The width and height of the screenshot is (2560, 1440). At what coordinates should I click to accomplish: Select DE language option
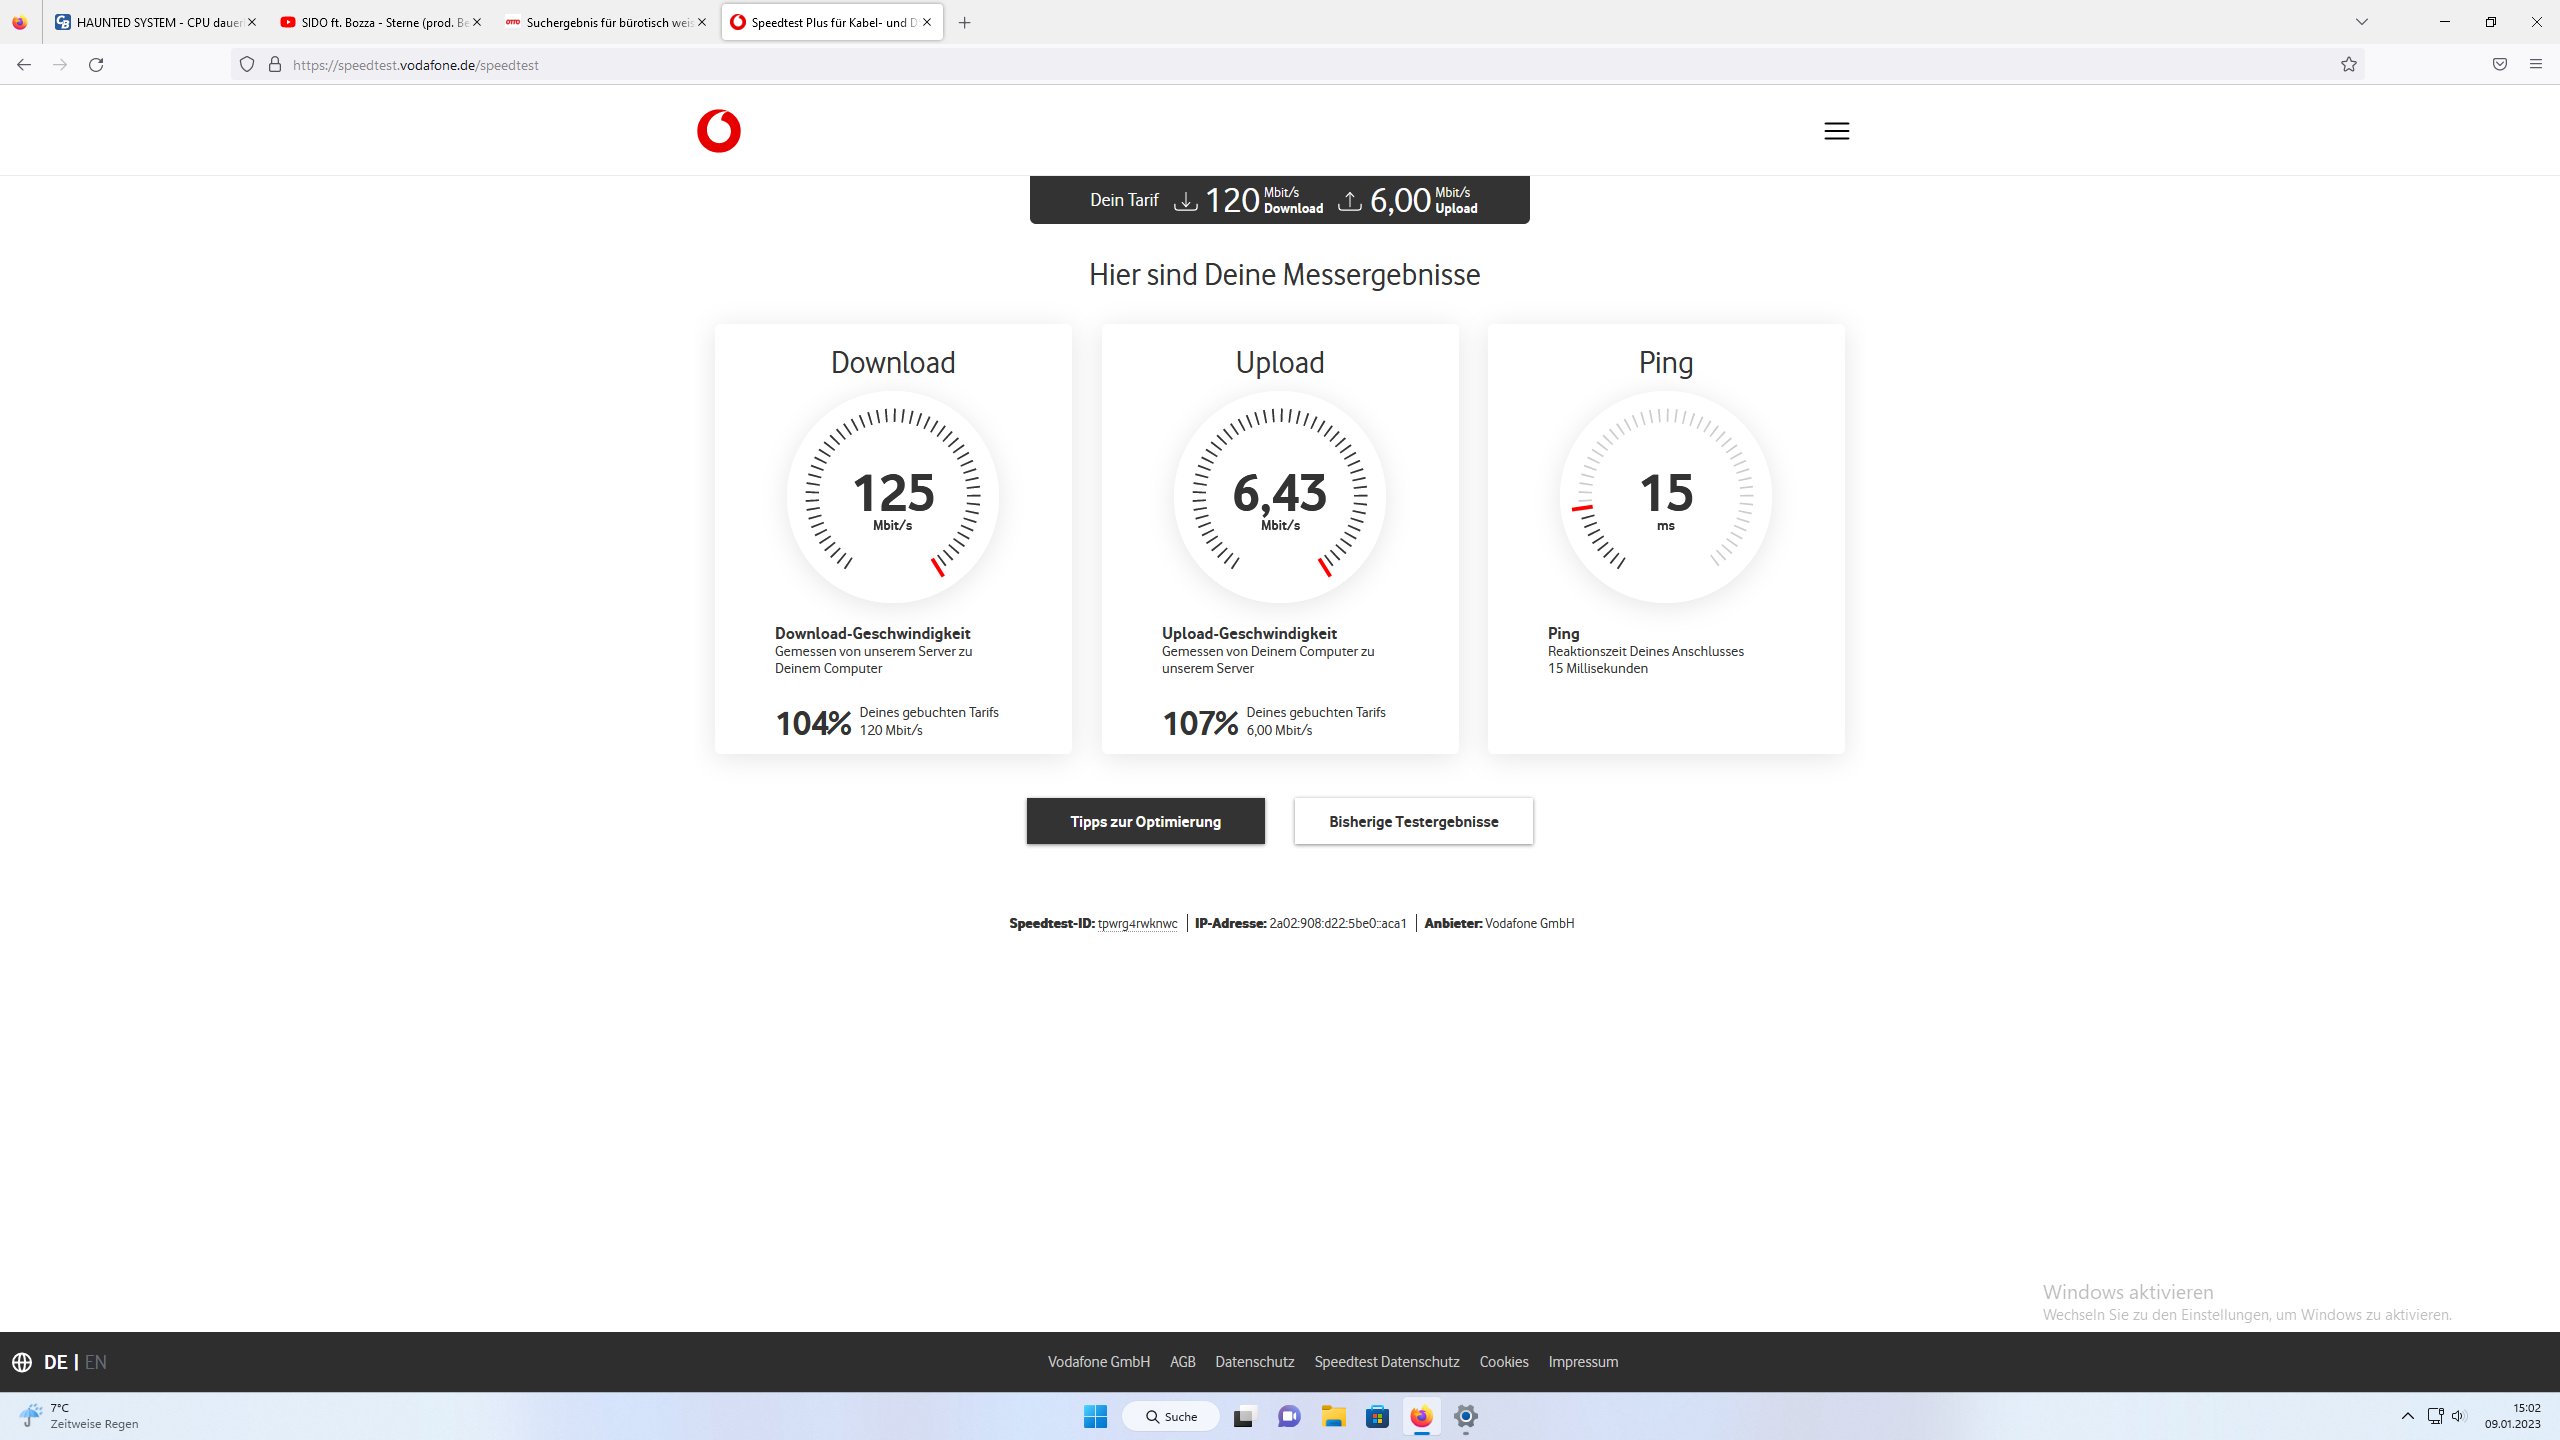pyautogui.click(x=55, y=1362)
